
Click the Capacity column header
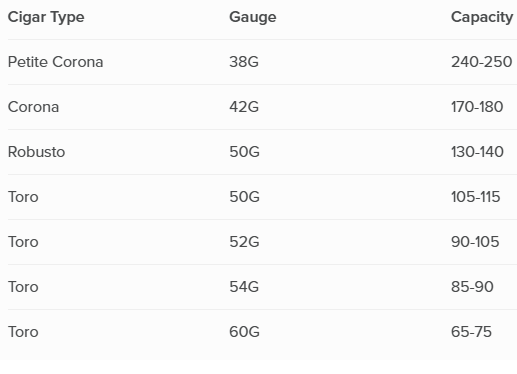pyautogui.click(x=482, y=18)
